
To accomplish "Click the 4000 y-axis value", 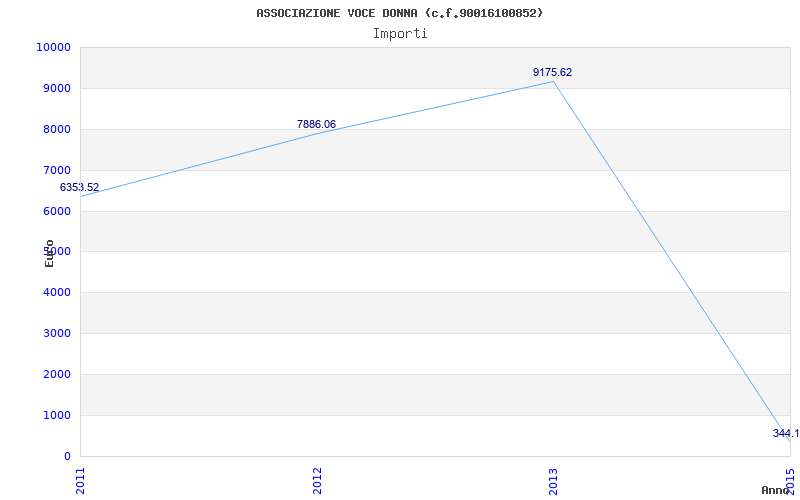I will pos(56,292).
